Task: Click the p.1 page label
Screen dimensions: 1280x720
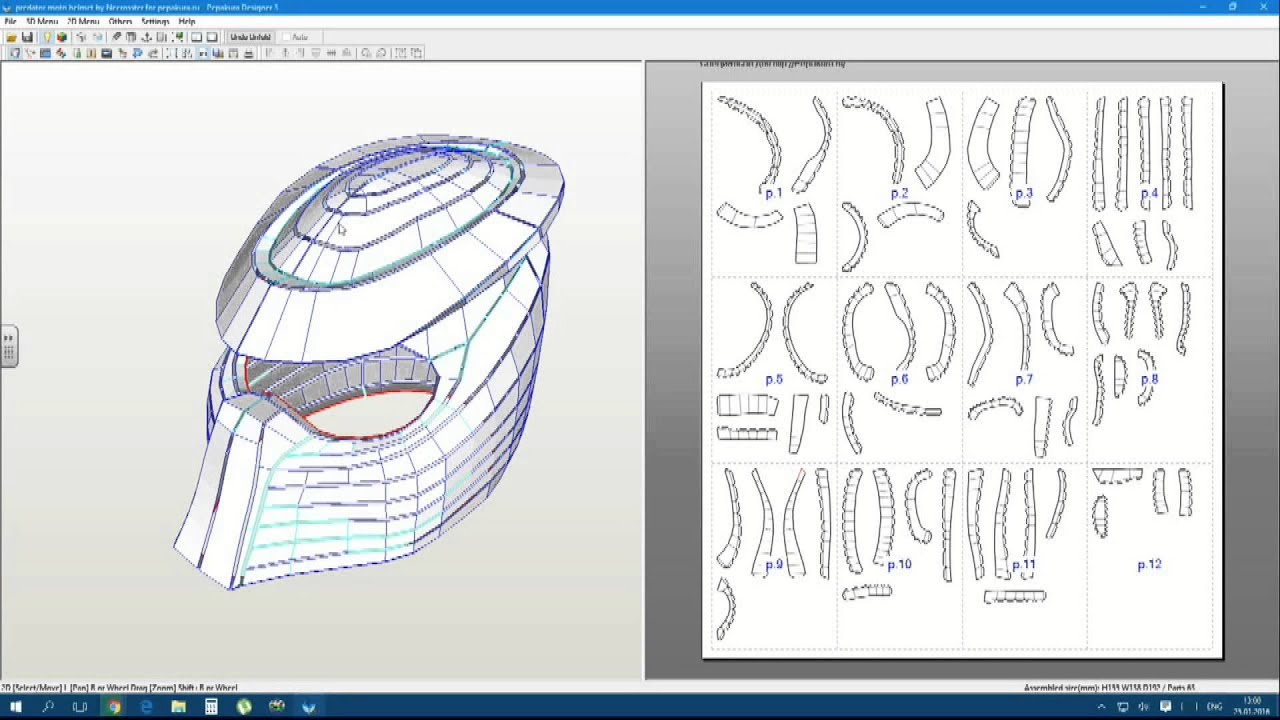Action: coord(773,193)
